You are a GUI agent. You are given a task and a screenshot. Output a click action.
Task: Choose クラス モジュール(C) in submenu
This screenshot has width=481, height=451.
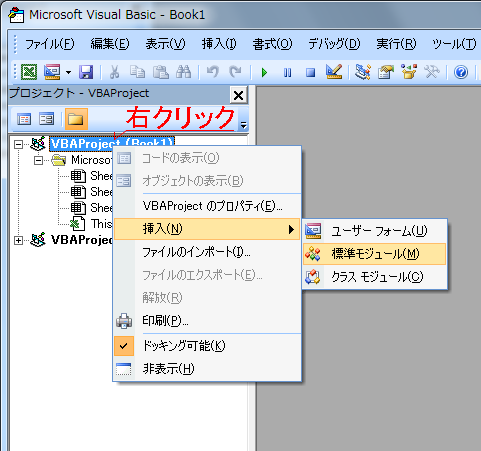tap(375, 277)
